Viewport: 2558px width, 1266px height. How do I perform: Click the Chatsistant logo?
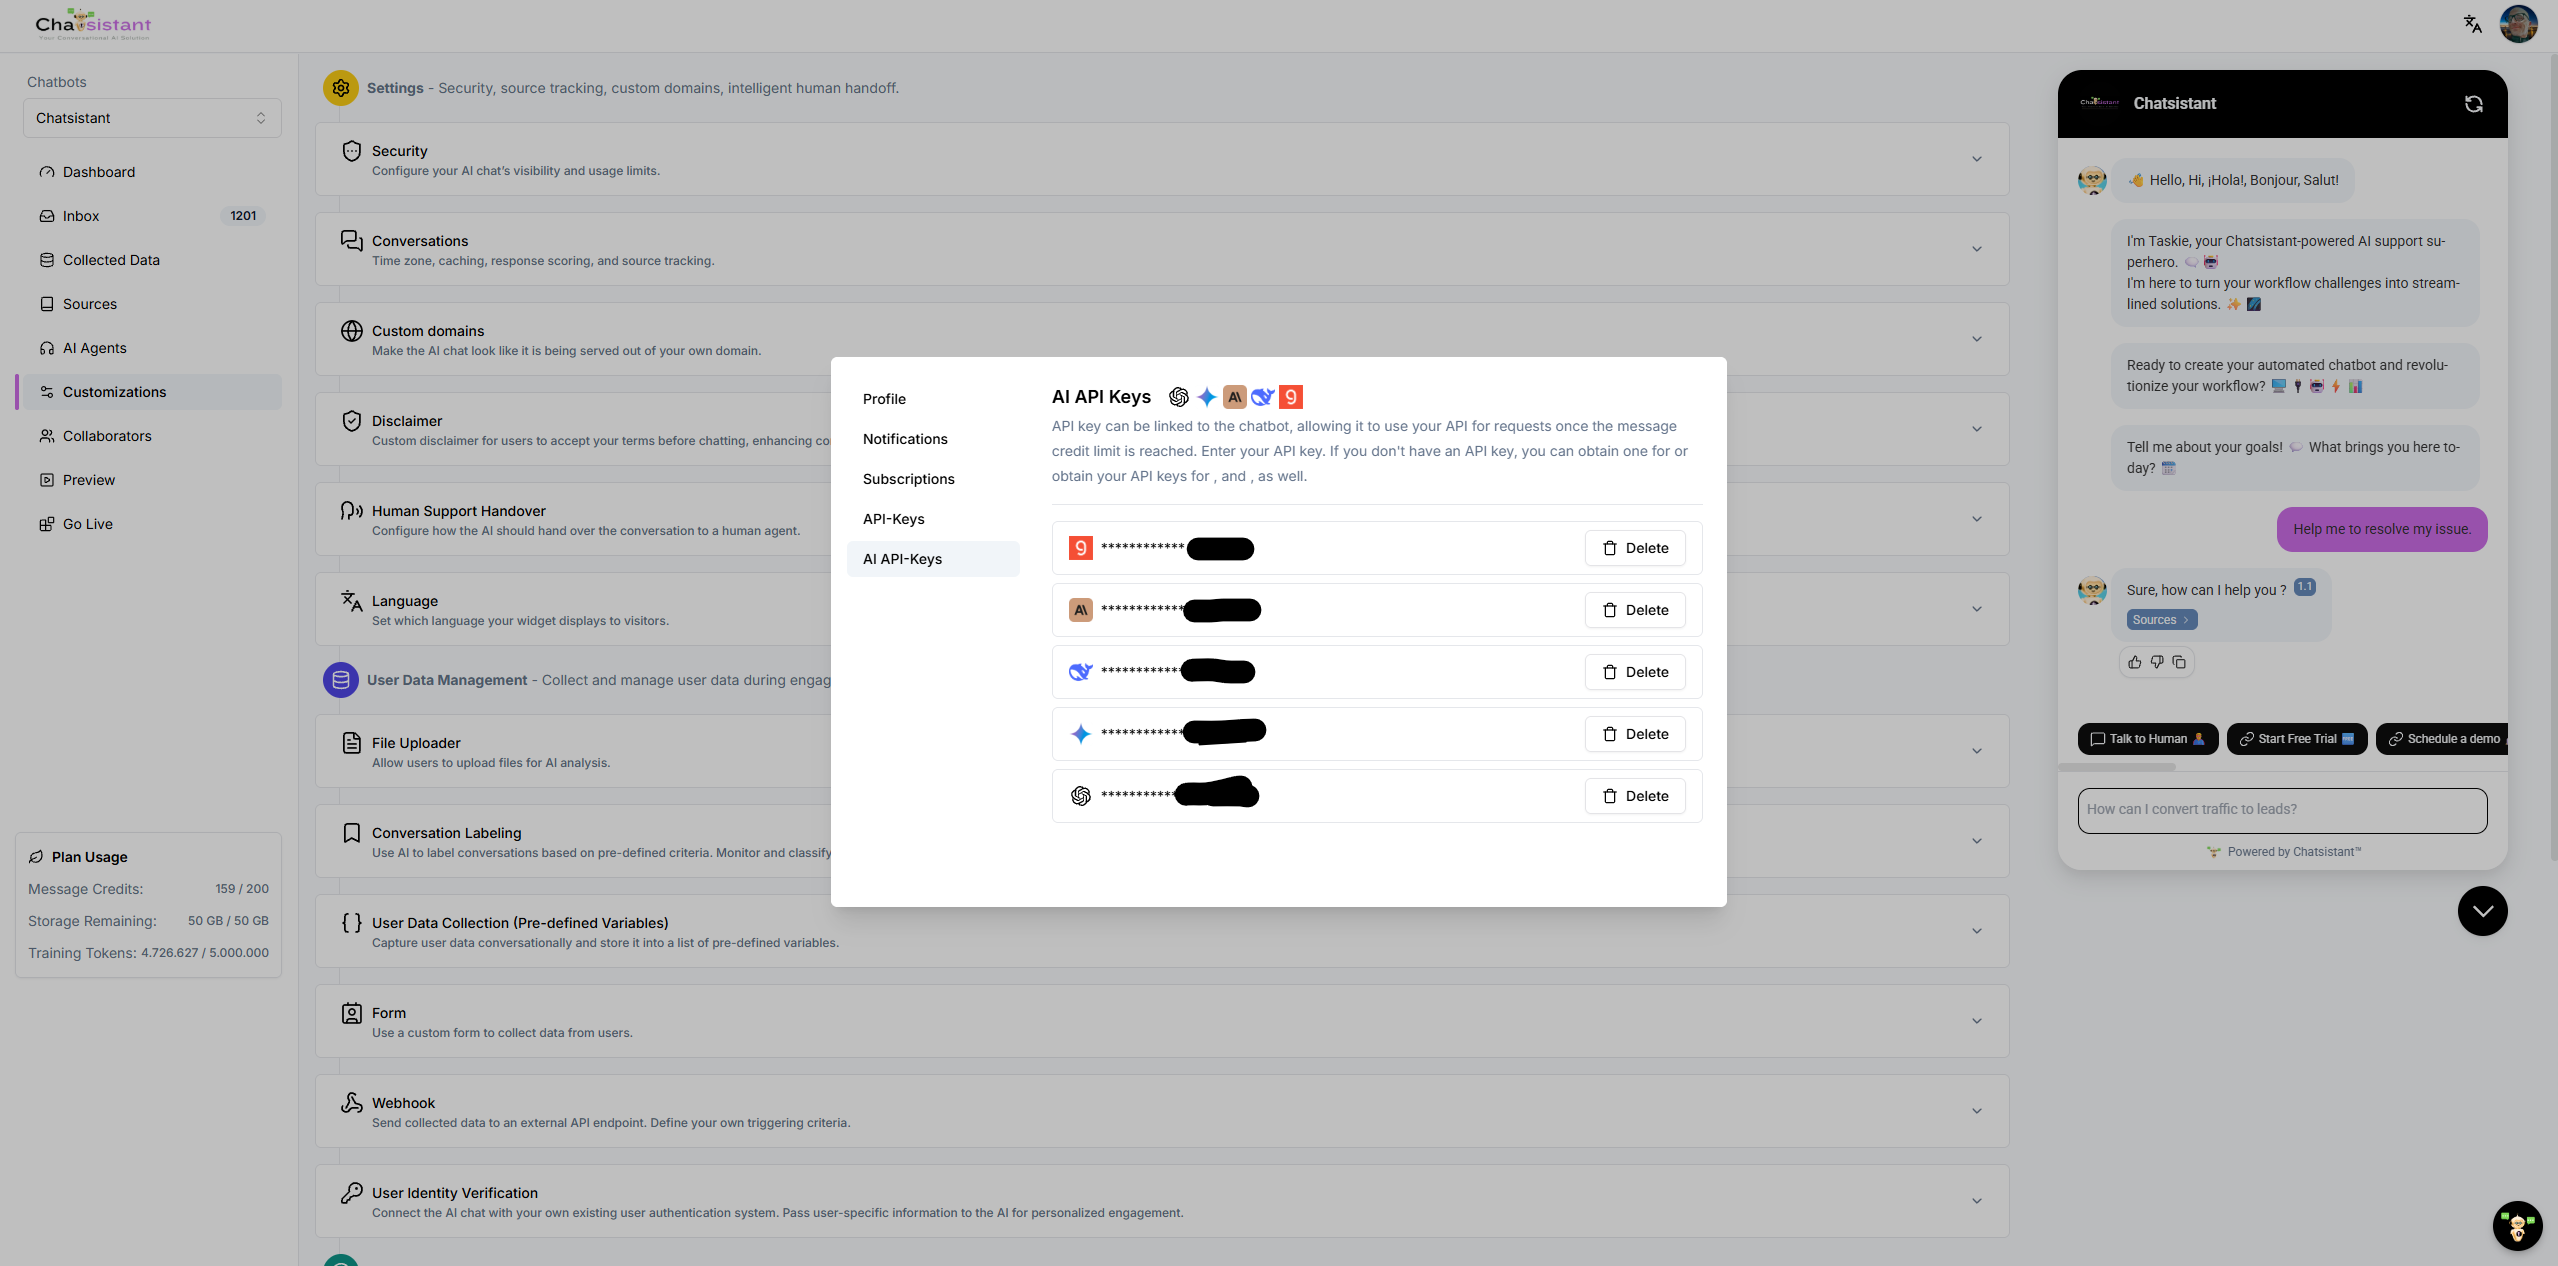pyautogui.click(x=93, y=25)
